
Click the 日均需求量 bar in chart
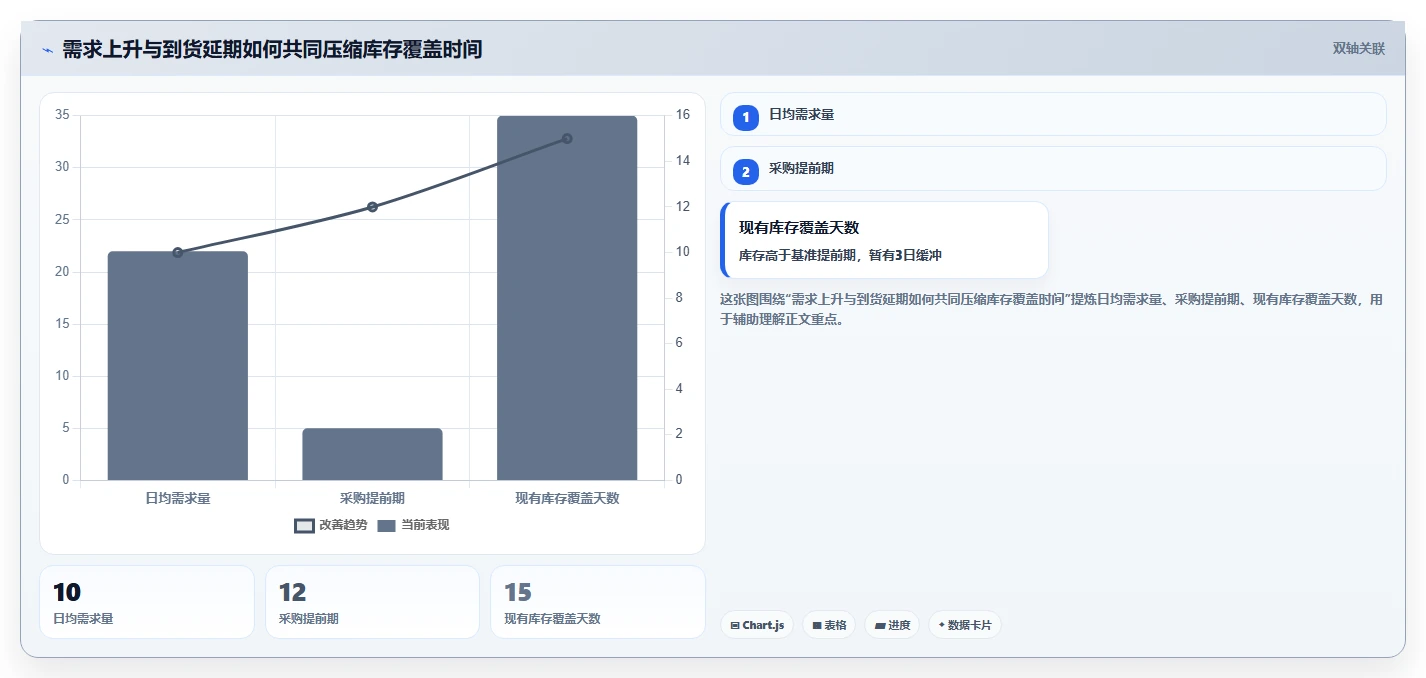coord(178,366)
